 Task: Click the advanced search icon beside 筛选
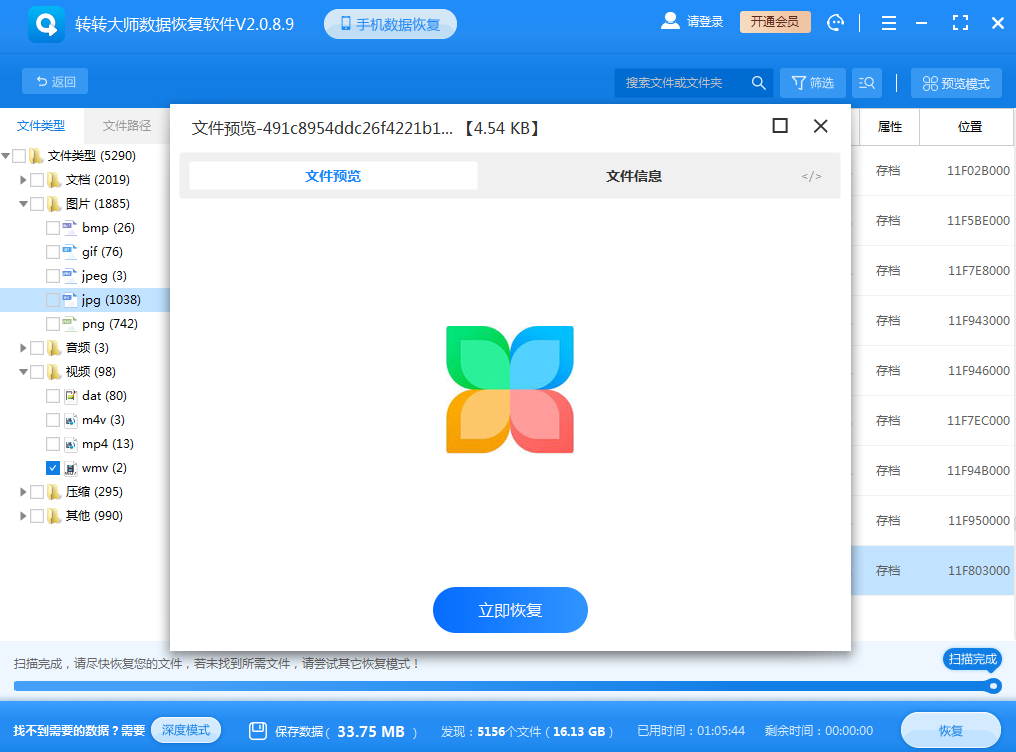coord(866,83)
